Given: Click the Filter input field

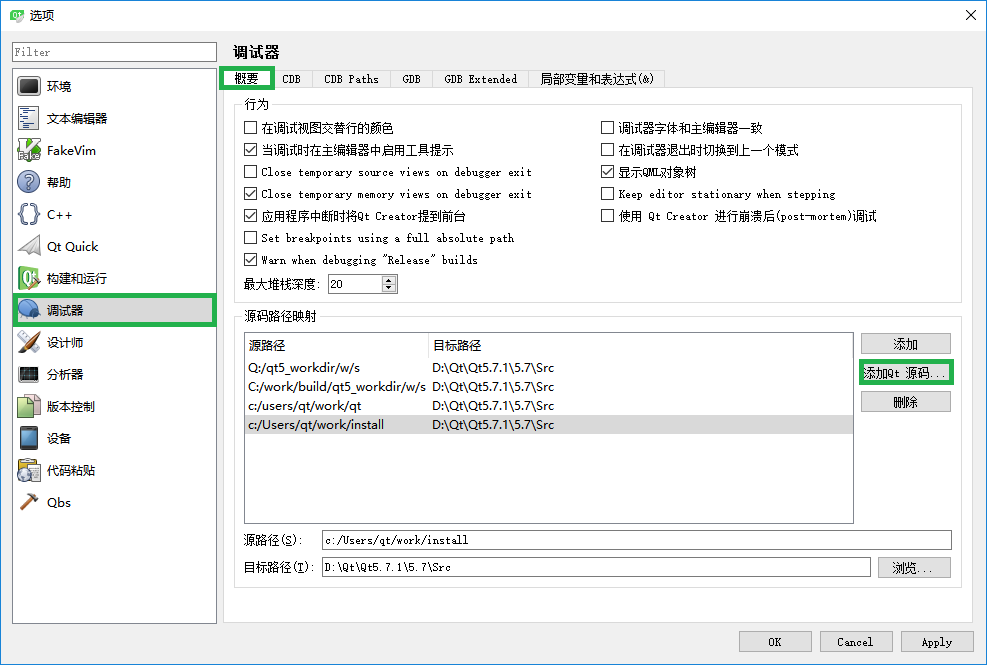Looking at the screenshot, I should point(113,51).
